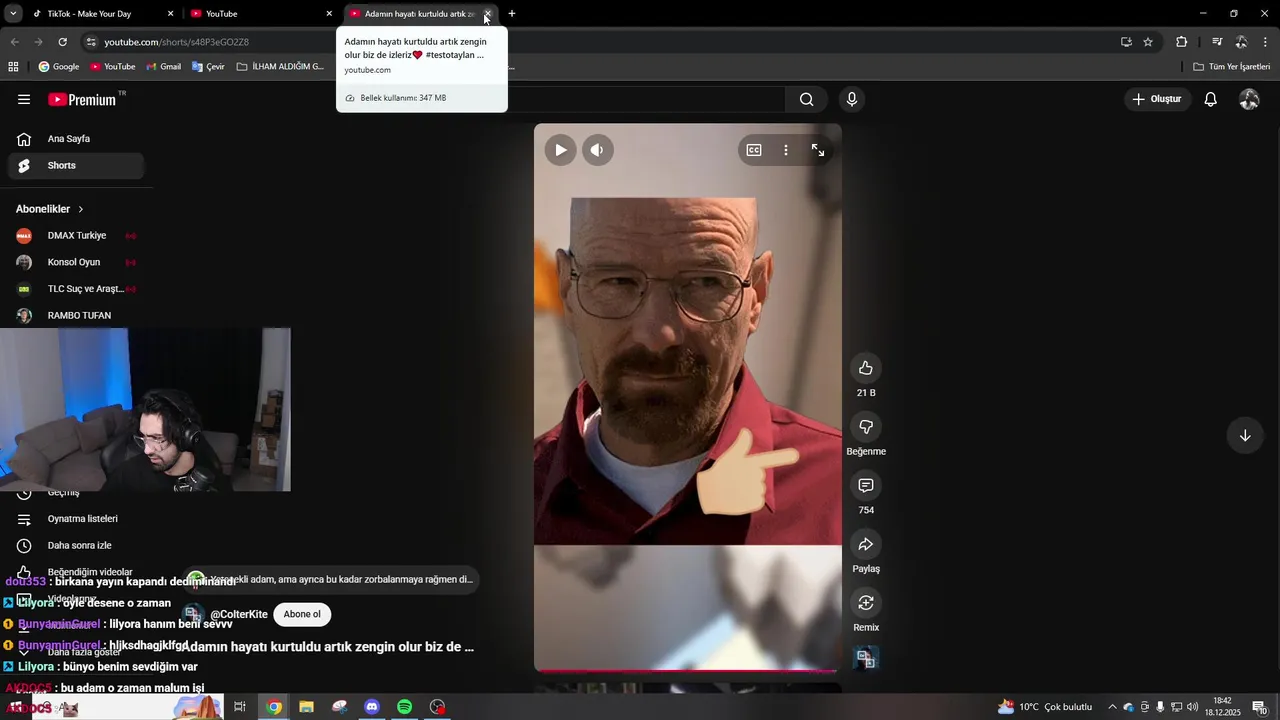Open Çevir translate bookmark
The width and height of the screenshot is (1280, 720).
point(208,67)
